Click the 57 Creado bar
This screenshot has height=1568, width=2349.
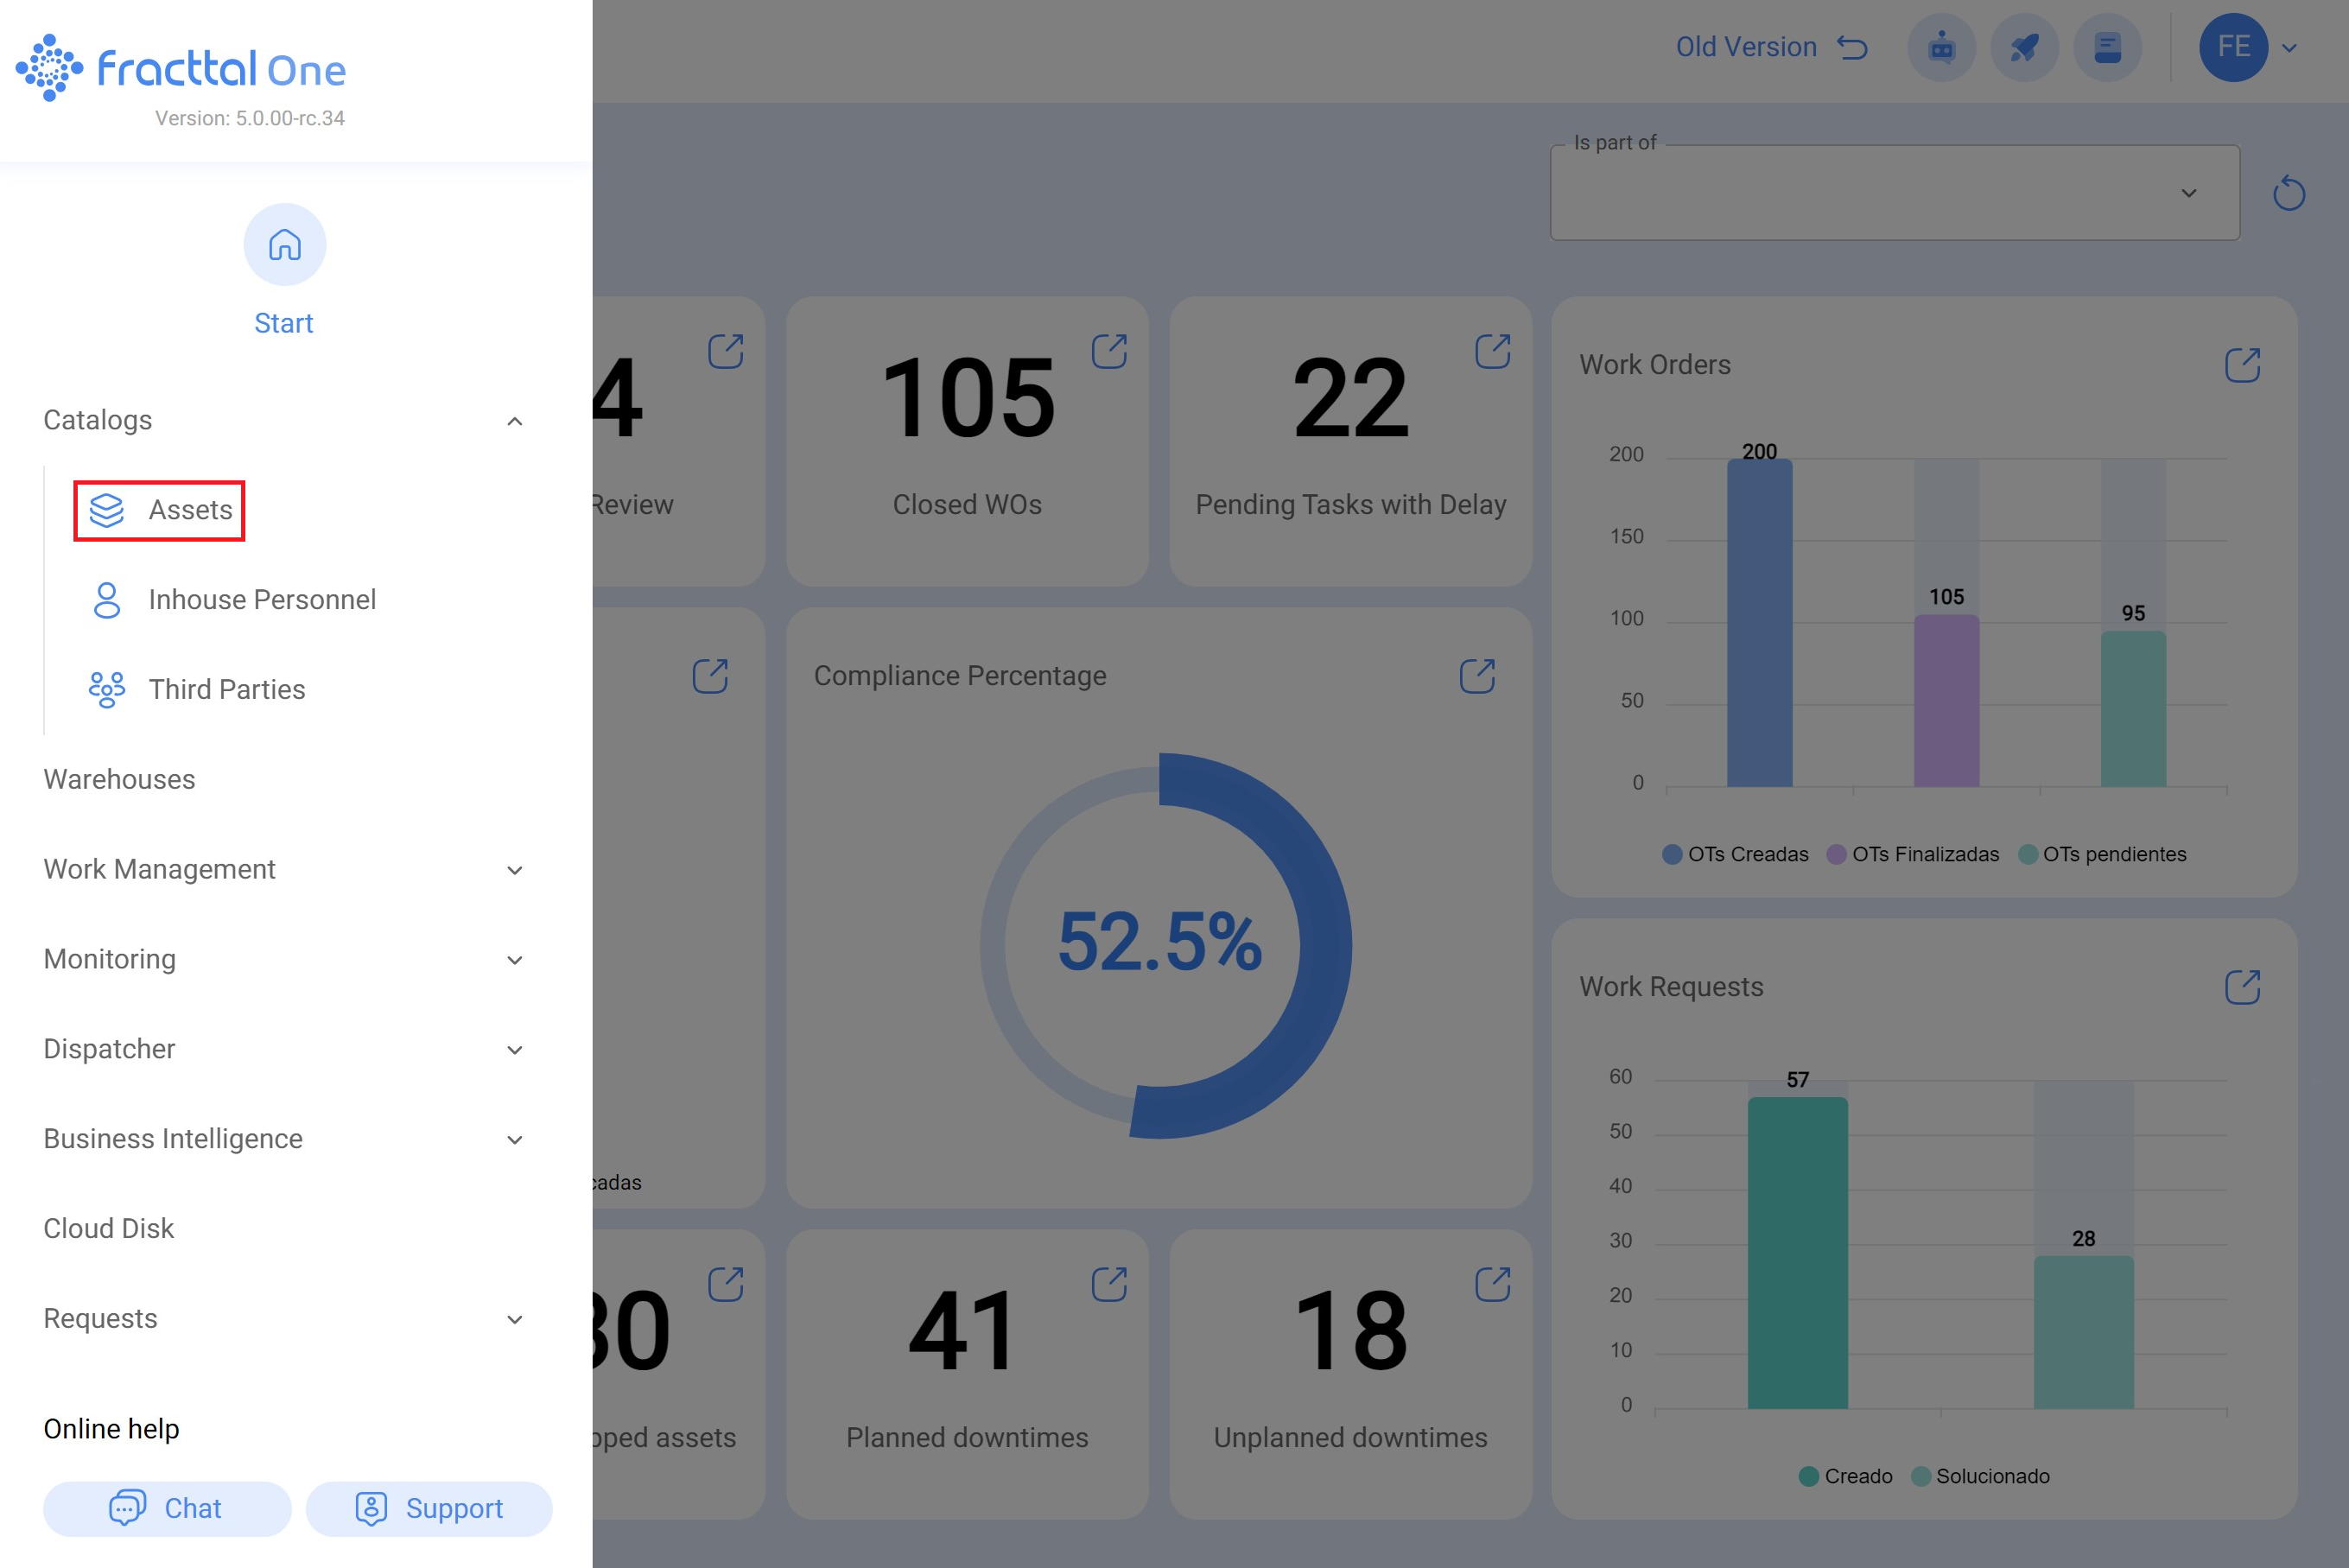click(x=1797, y=1253)
